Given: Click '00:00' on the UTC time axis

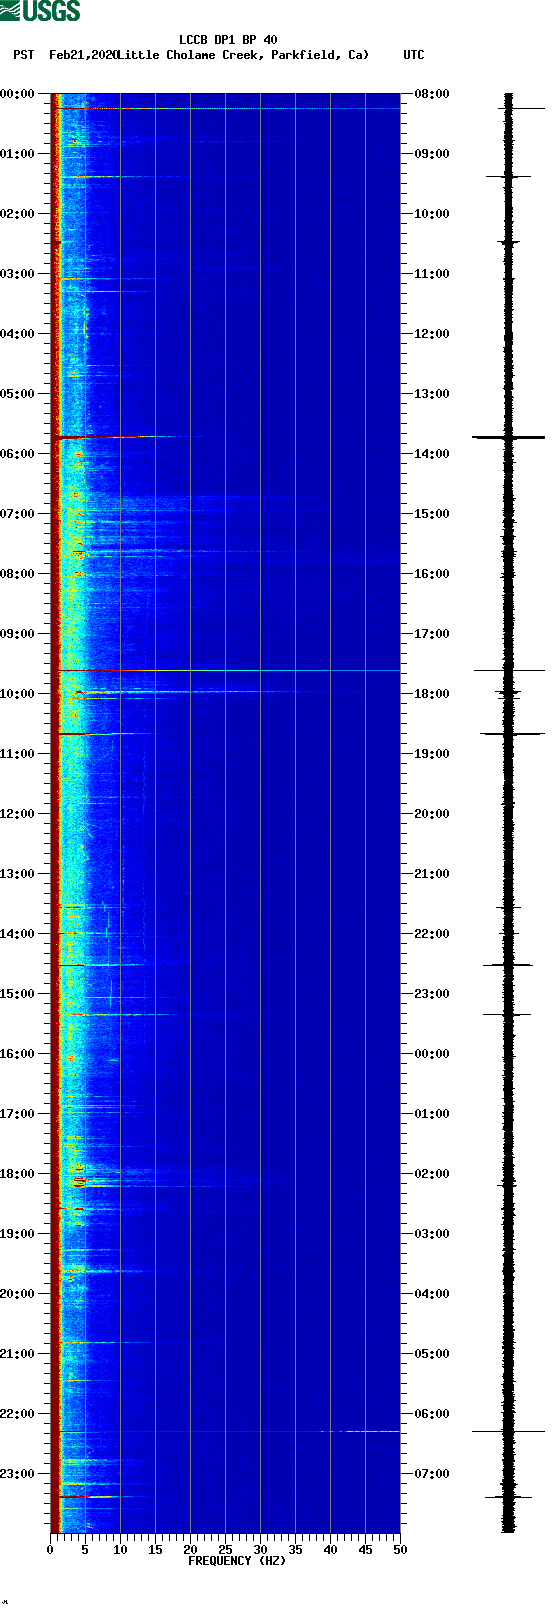Looking at the screenshot, I should click(432, 1054).
